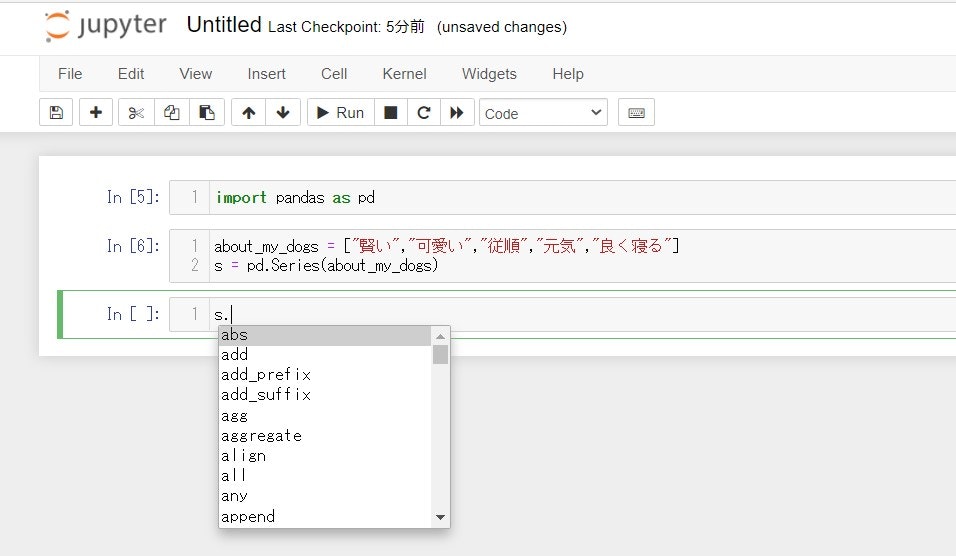Click the pd.Series code line
The height and width of the screenshot is (556, 956).
pyautogui.click(x=326, y=266)
